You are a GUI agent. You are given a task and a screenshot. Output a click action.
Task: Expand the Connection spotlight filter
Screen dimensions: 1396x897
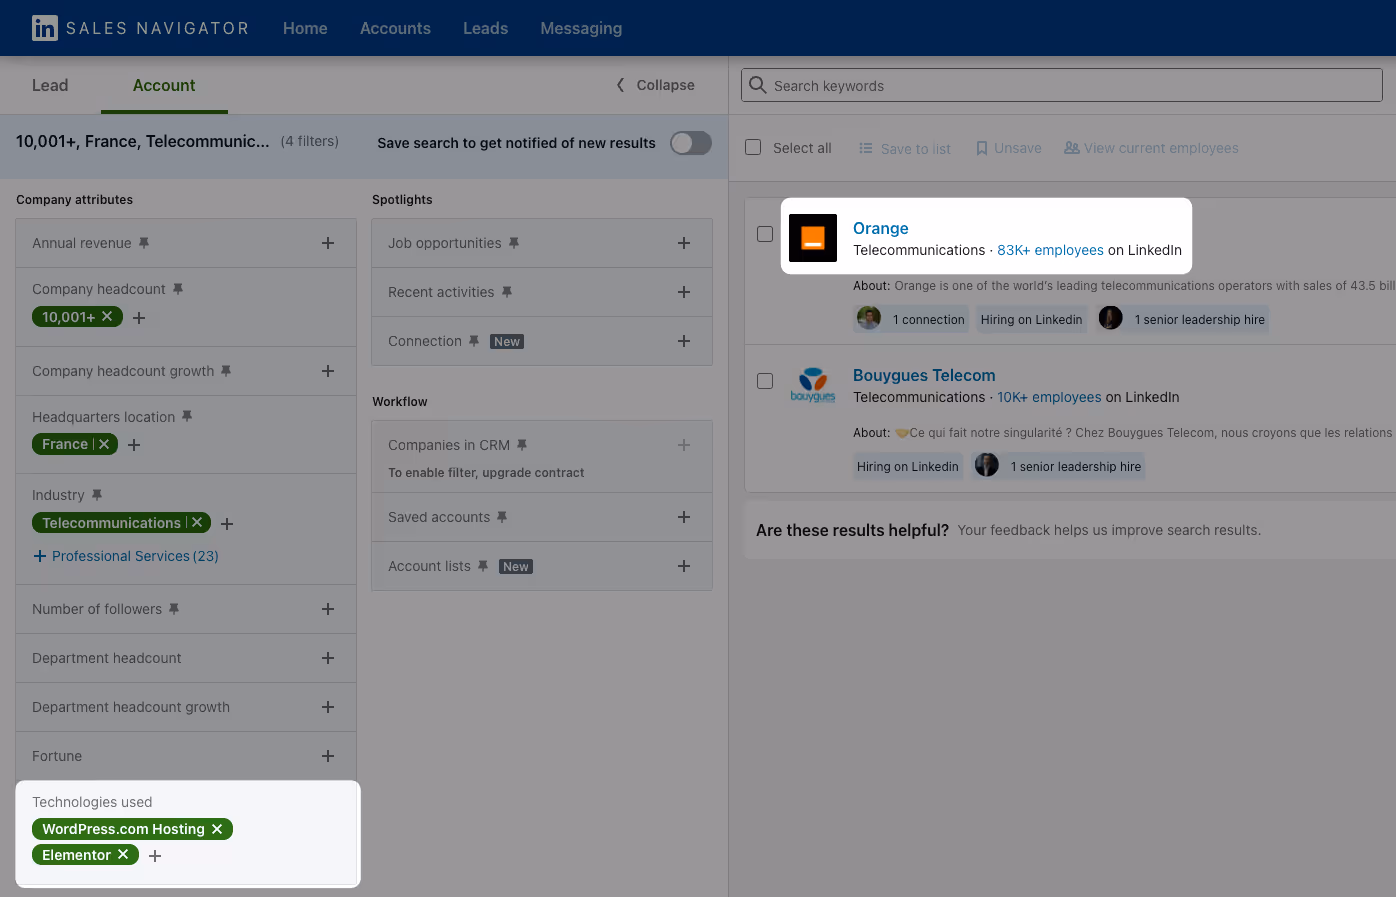684,341
